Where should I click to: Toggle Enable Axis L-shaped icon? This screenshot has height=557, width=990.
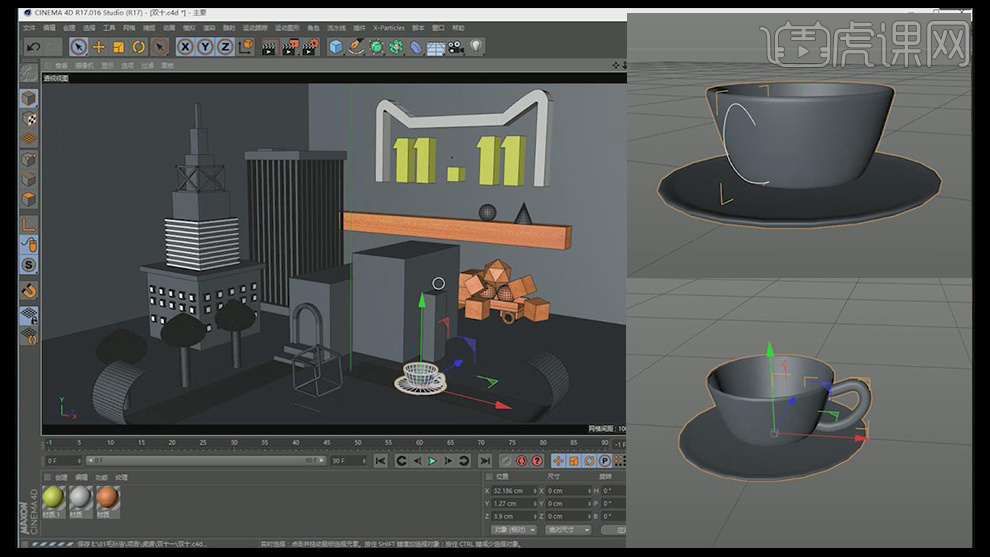[x=28, y=224]
